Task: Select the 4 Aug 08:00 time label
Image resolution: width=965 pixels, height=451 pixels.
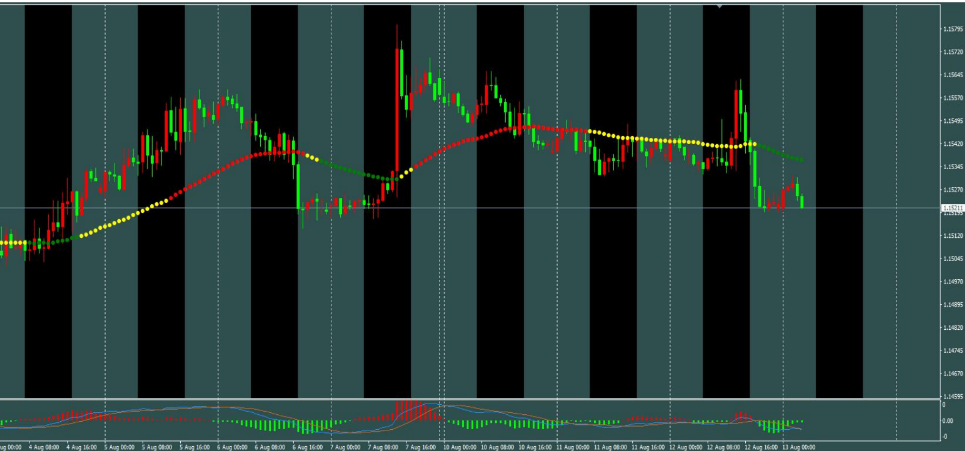Action: click(x=45, y=447)
